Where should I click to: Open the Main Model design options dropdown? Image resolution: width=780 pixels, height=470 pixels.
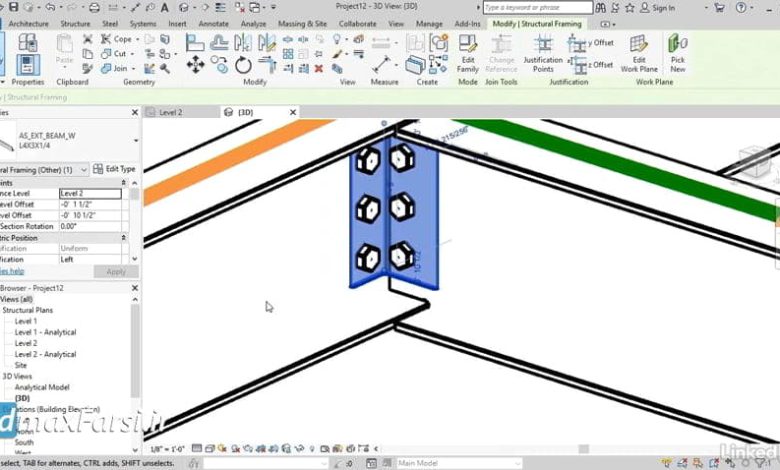coord(517,464)
